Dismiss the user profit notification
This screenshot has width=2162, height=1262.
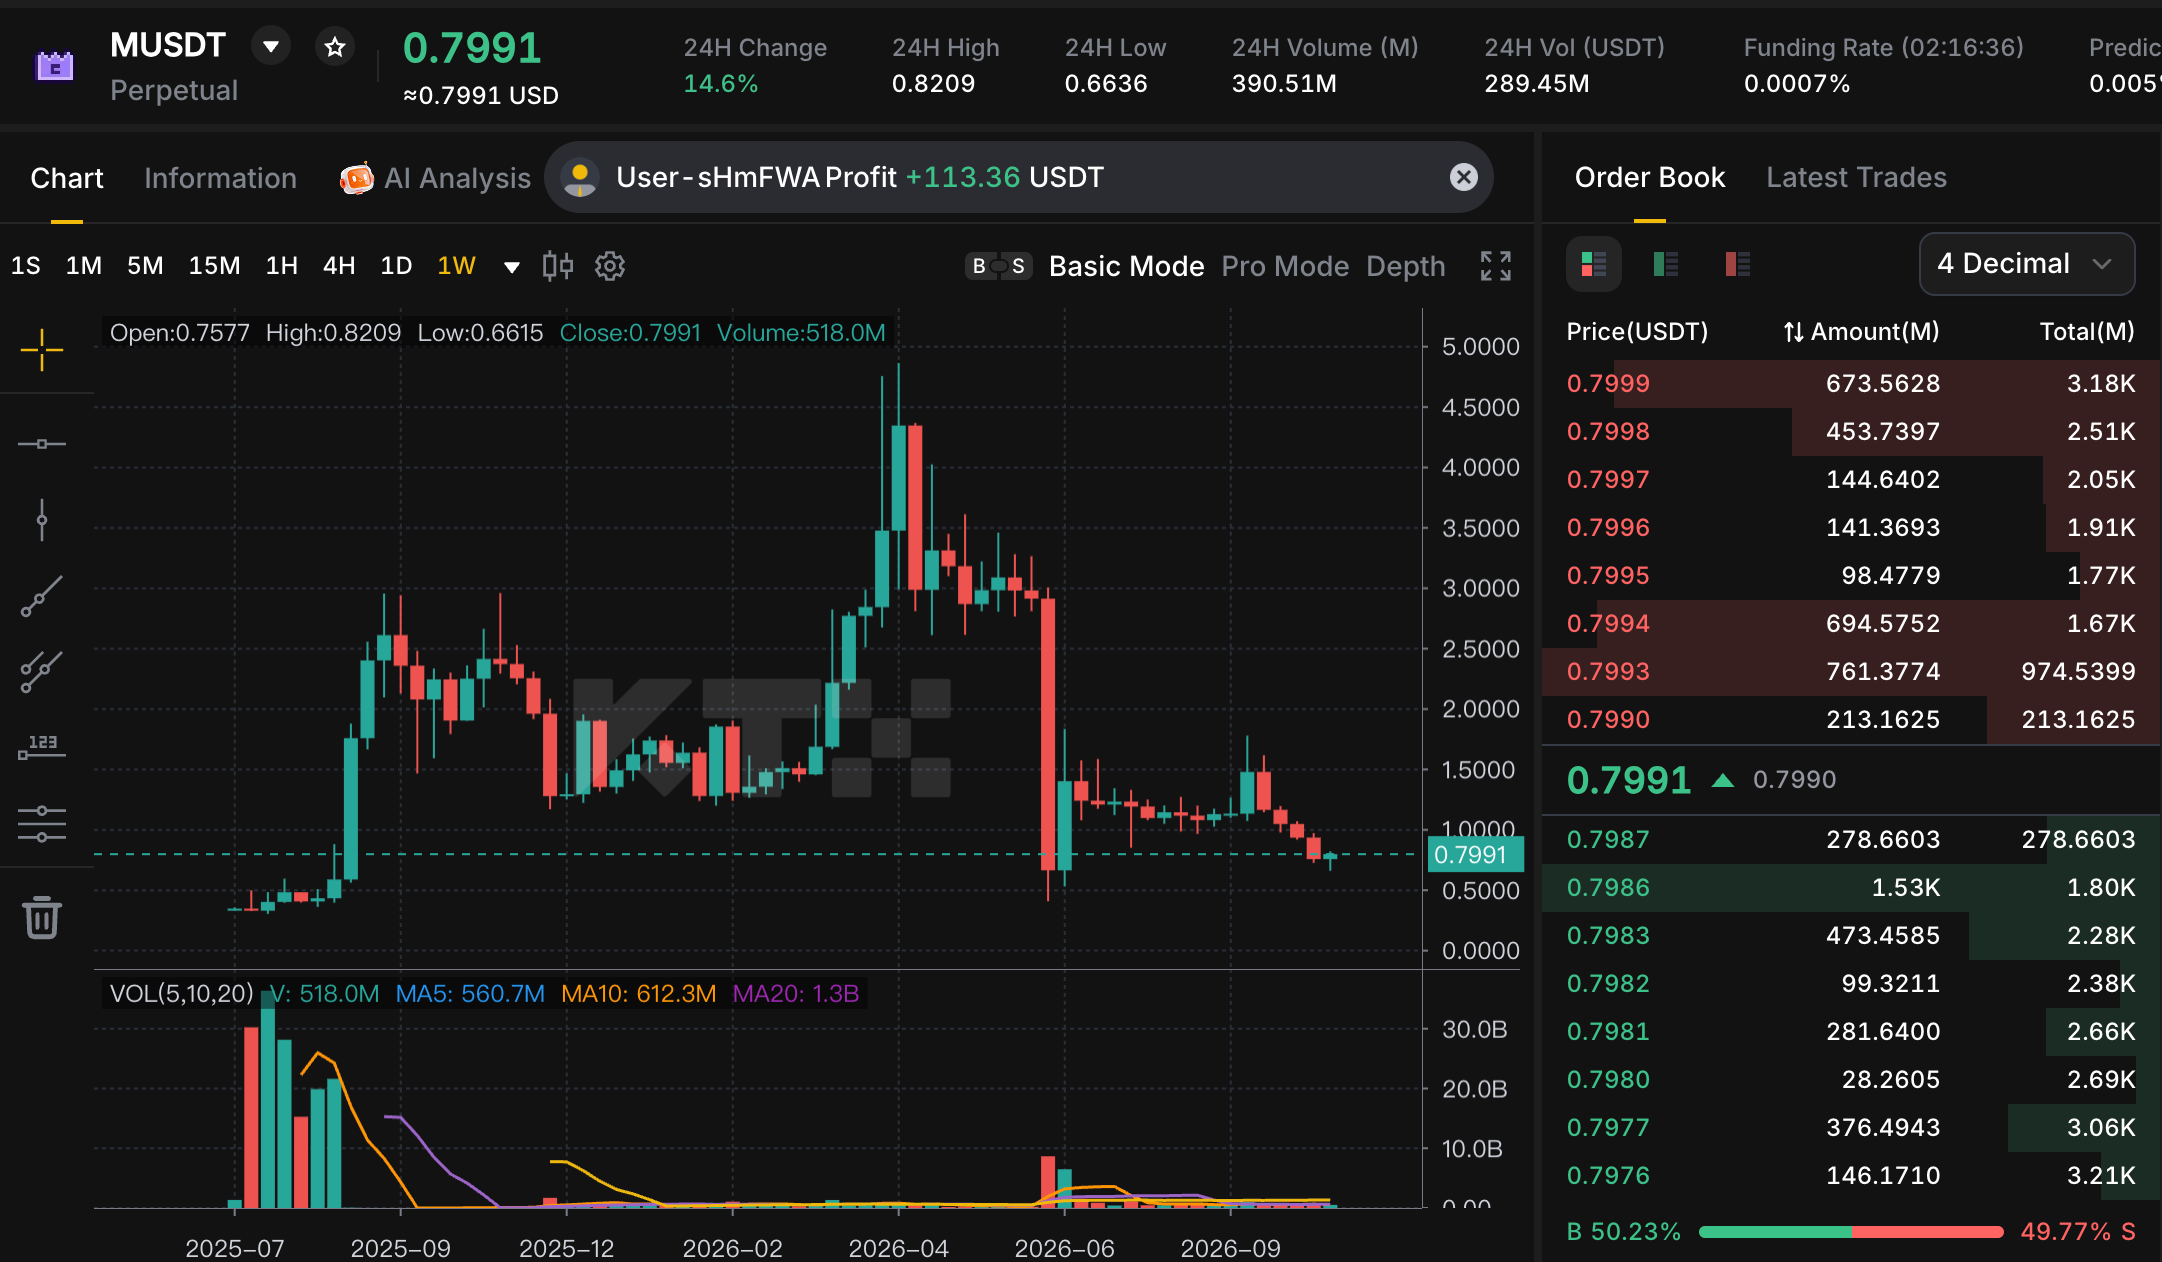pos(1464,177)
